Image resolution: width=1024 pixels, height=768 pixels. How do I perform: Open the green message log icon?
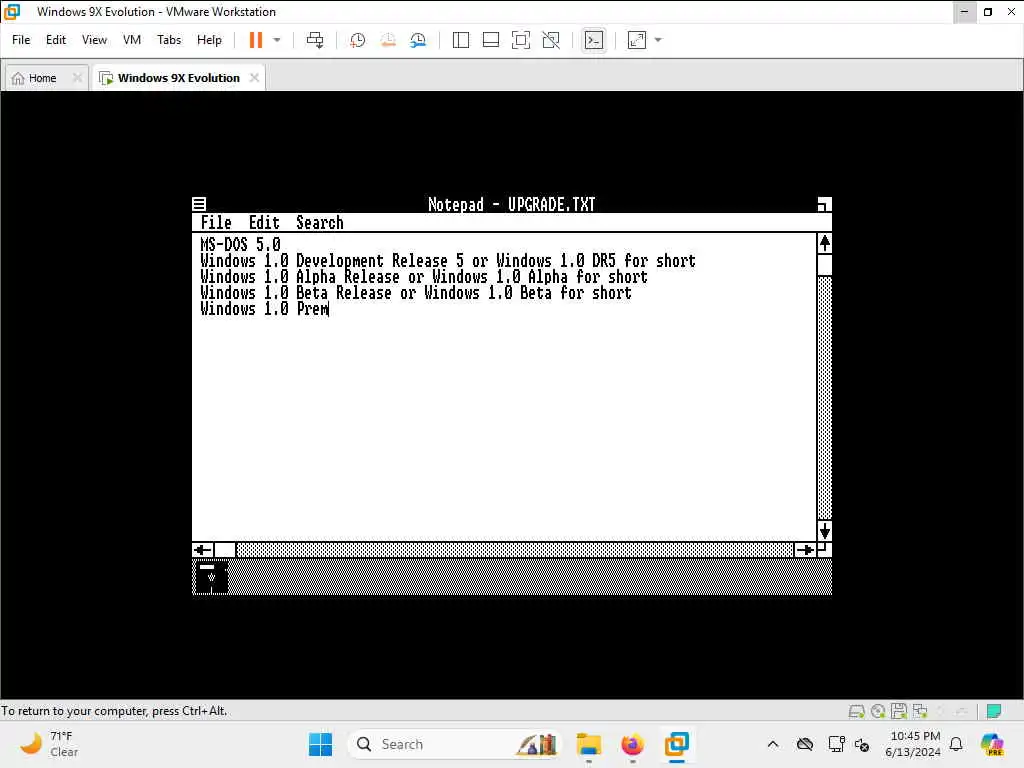pos(994,711)
